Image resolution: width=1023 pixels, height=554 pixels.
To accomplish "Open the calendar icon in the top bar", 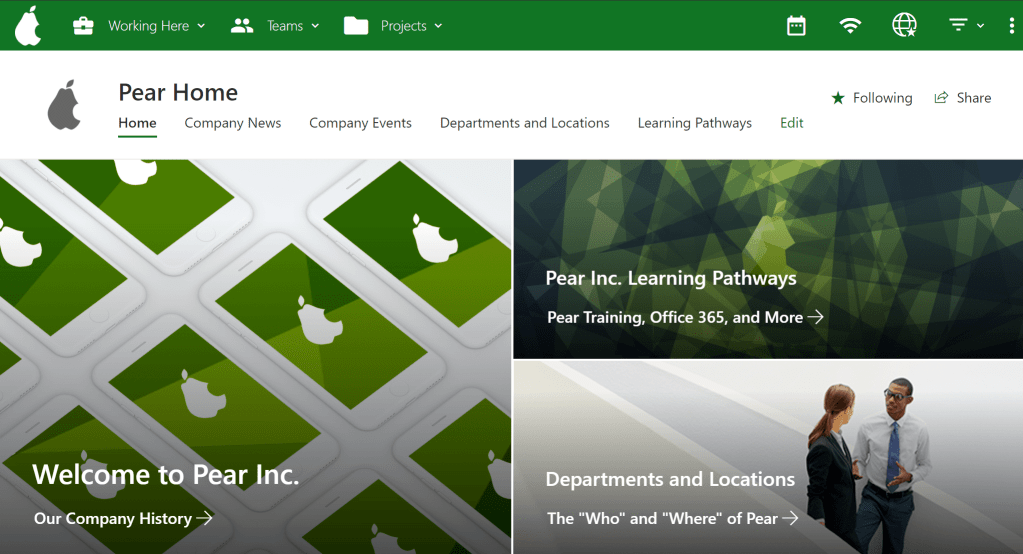I will point(796,26).
